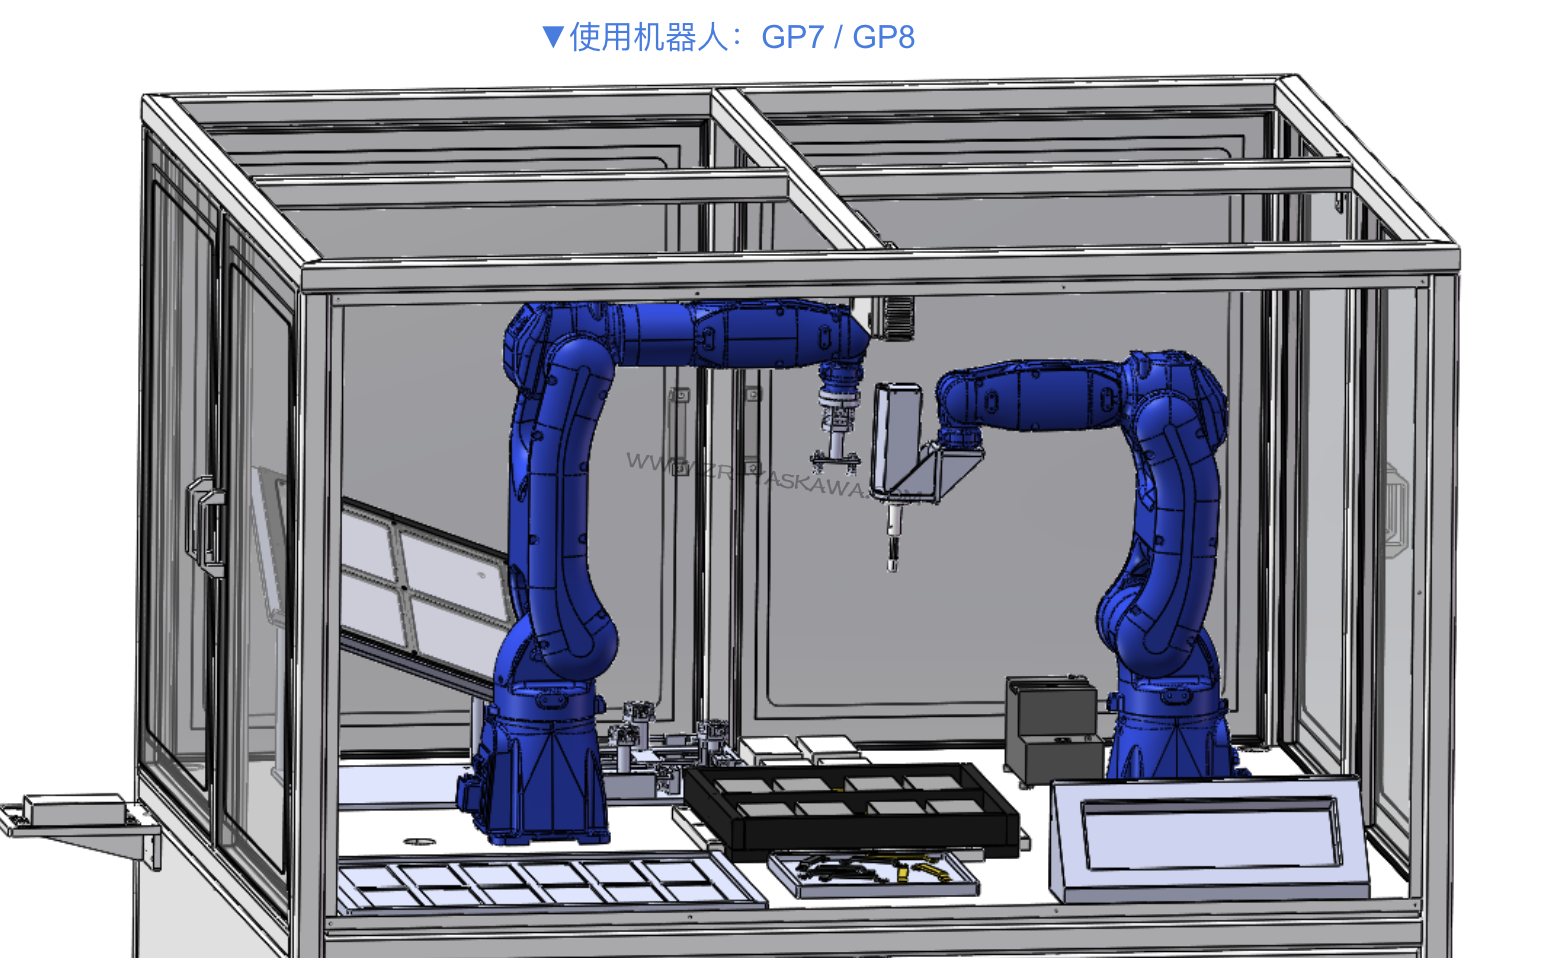Image resolution: width=1548 pixels, height=958 pixels.
Task: Select the robot model image
Action: [729, 516]
